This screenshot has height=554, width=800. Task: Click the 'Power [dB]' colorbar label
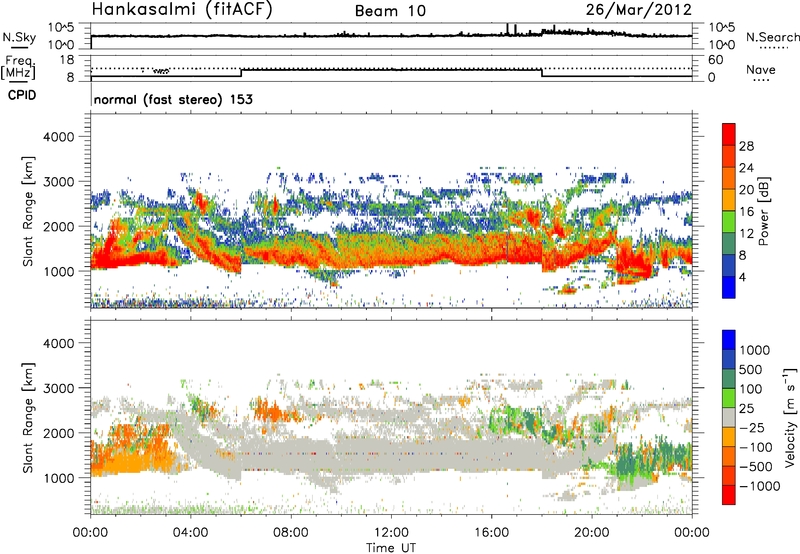point(763,211)
